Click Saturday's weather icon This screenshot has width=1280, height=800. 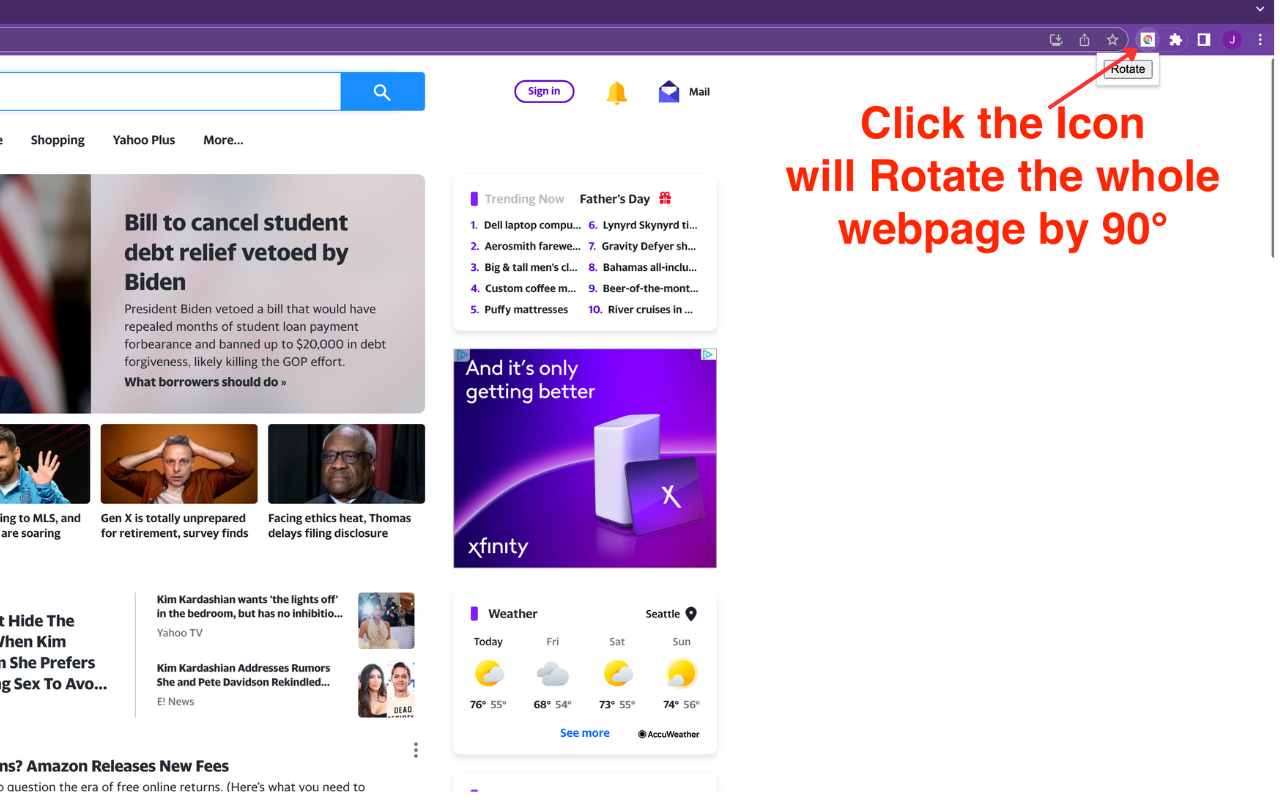coord(617,673)
